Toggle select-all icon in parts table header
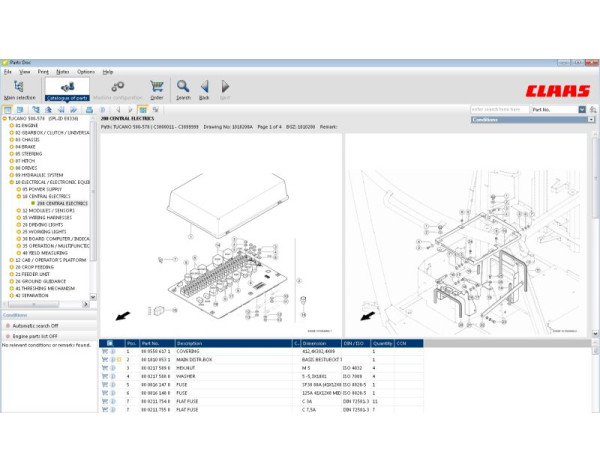This screenshot has height=473, width=600. pyautogui.click(x=109, y=343)
